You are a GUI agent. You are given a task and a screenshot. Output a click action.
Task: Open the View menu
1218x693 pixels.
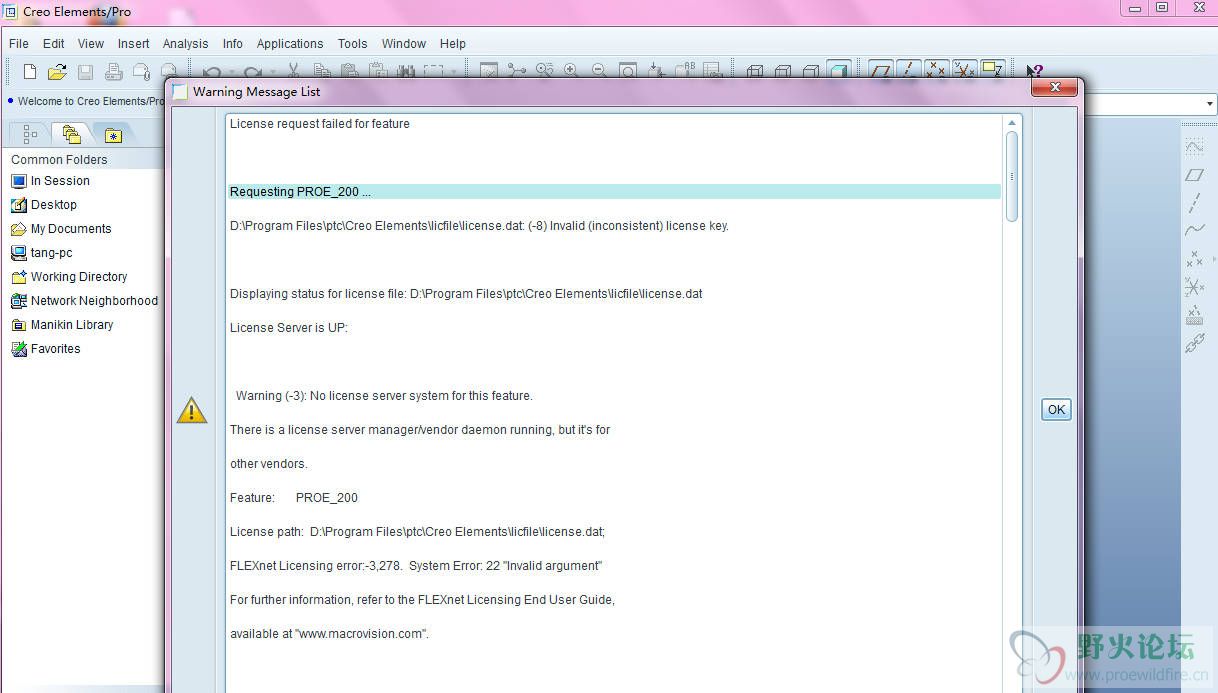point(91,44)
